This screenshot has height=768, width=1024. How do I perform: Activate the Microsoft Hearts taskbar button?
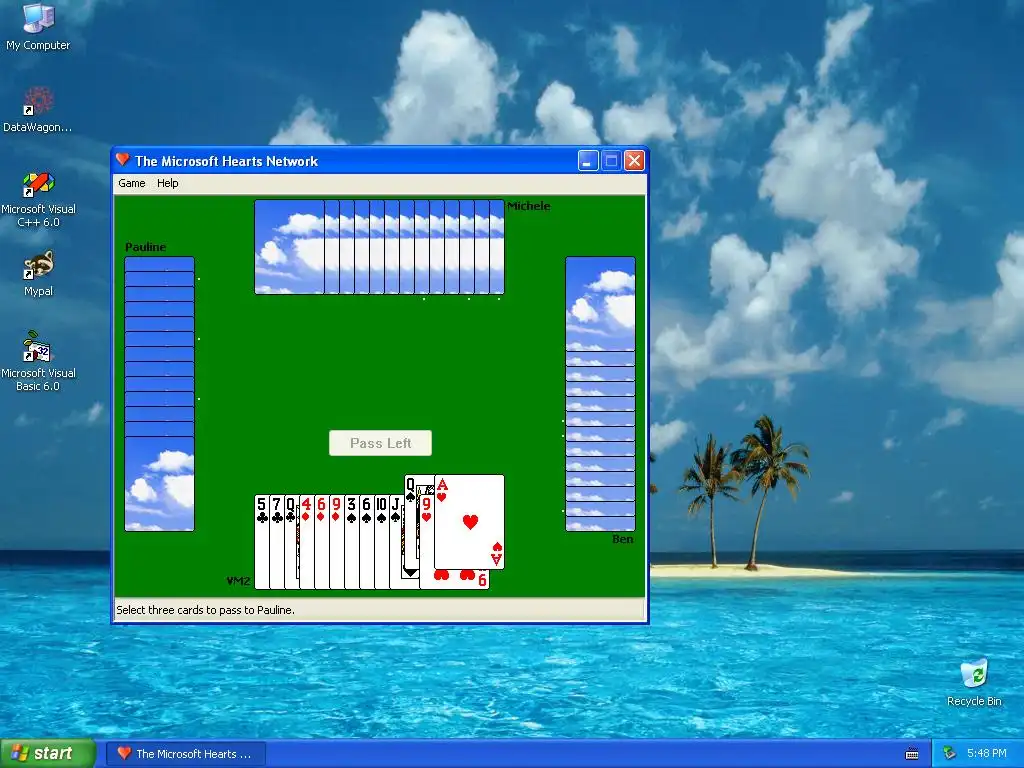pyautogui.click(x=186, y=754)
